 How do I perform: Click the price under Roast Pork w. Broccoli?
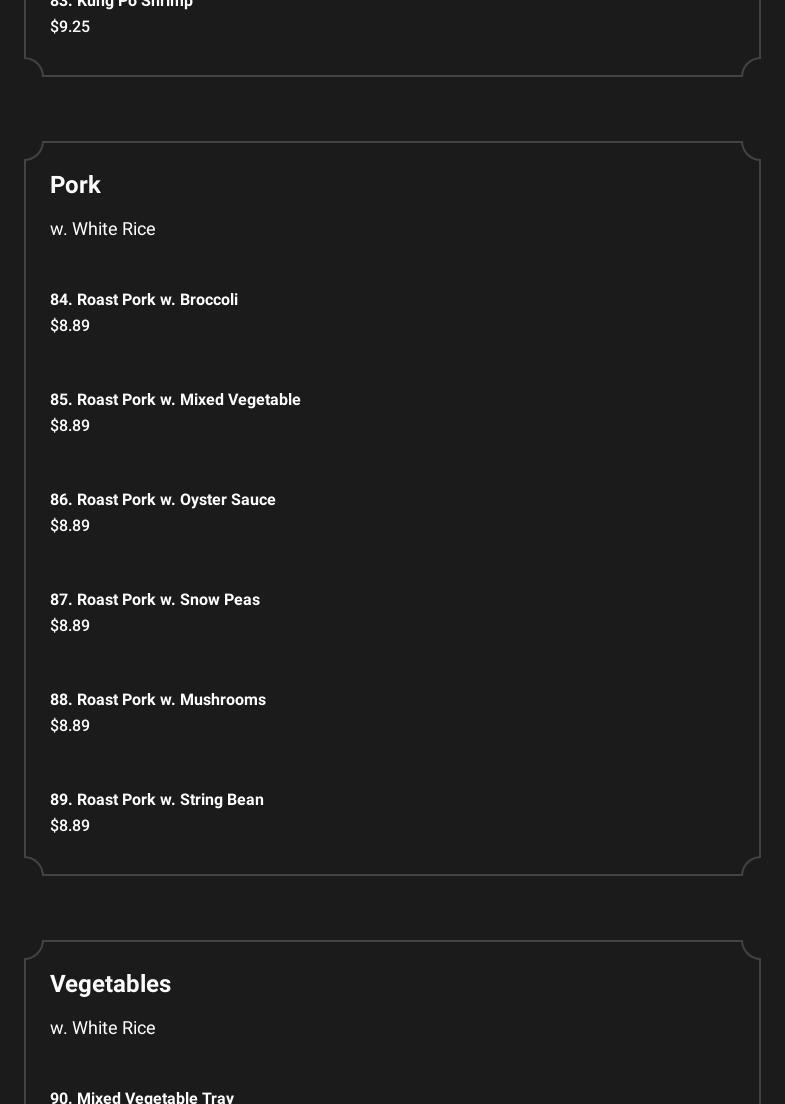click(70, 326)
